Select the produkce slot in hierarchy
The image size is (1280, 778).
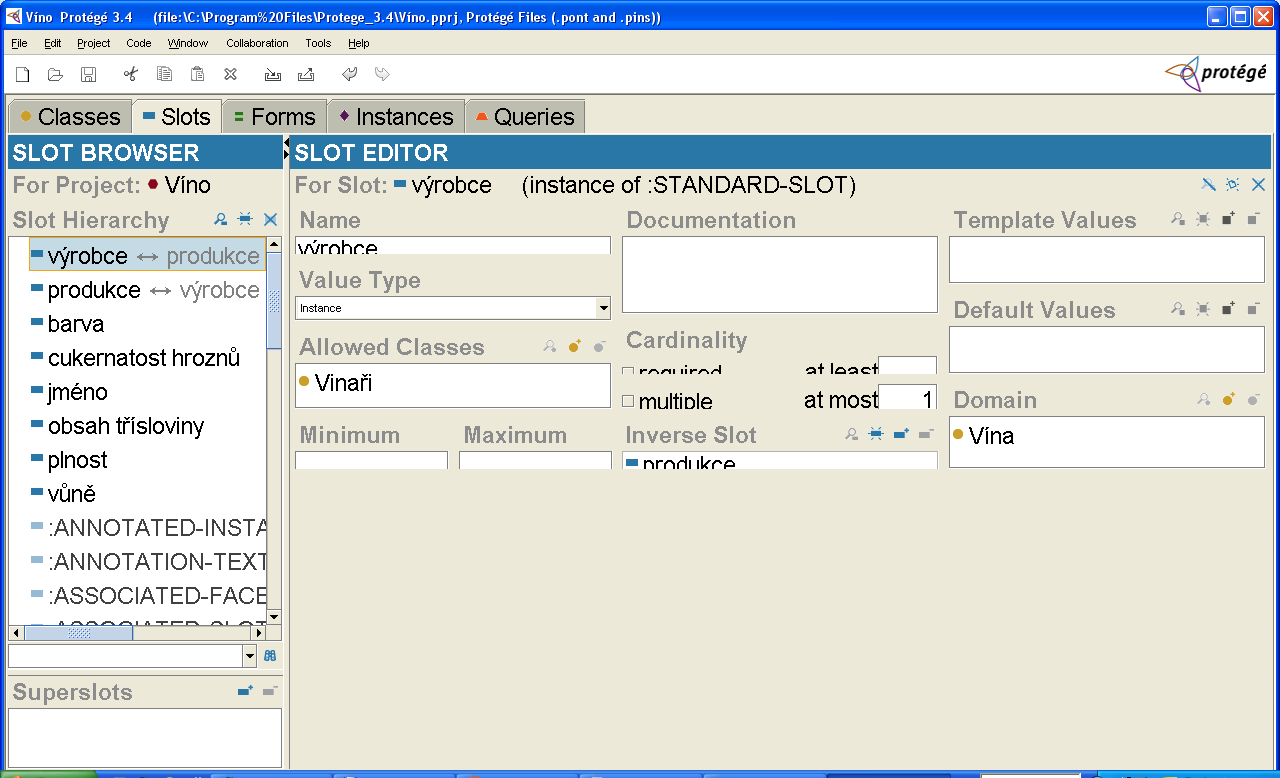tap(146, 290)
